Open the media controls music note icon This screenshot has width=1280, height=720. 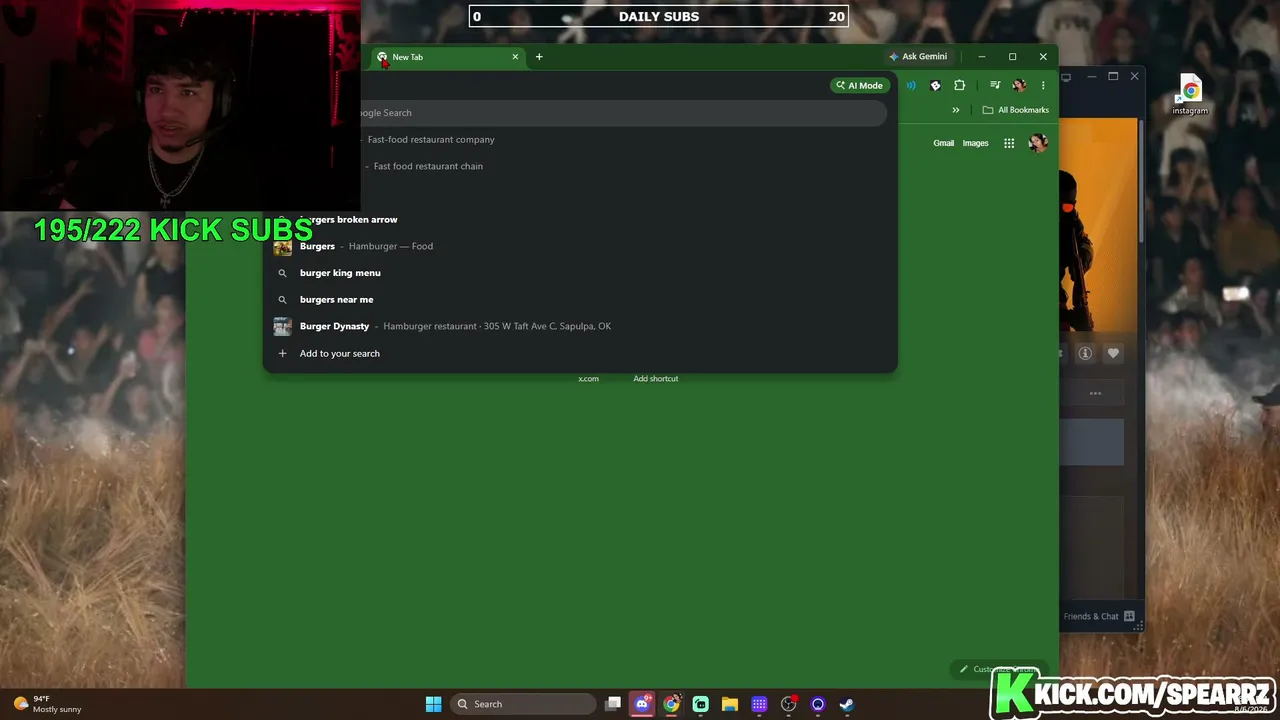pos(995,86)
